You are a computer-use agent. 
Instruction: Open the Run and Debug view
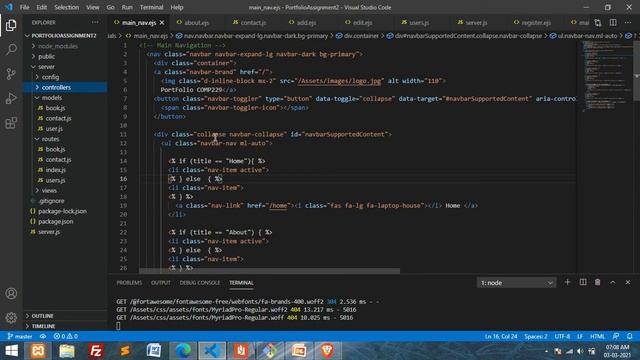pos(11,98)
